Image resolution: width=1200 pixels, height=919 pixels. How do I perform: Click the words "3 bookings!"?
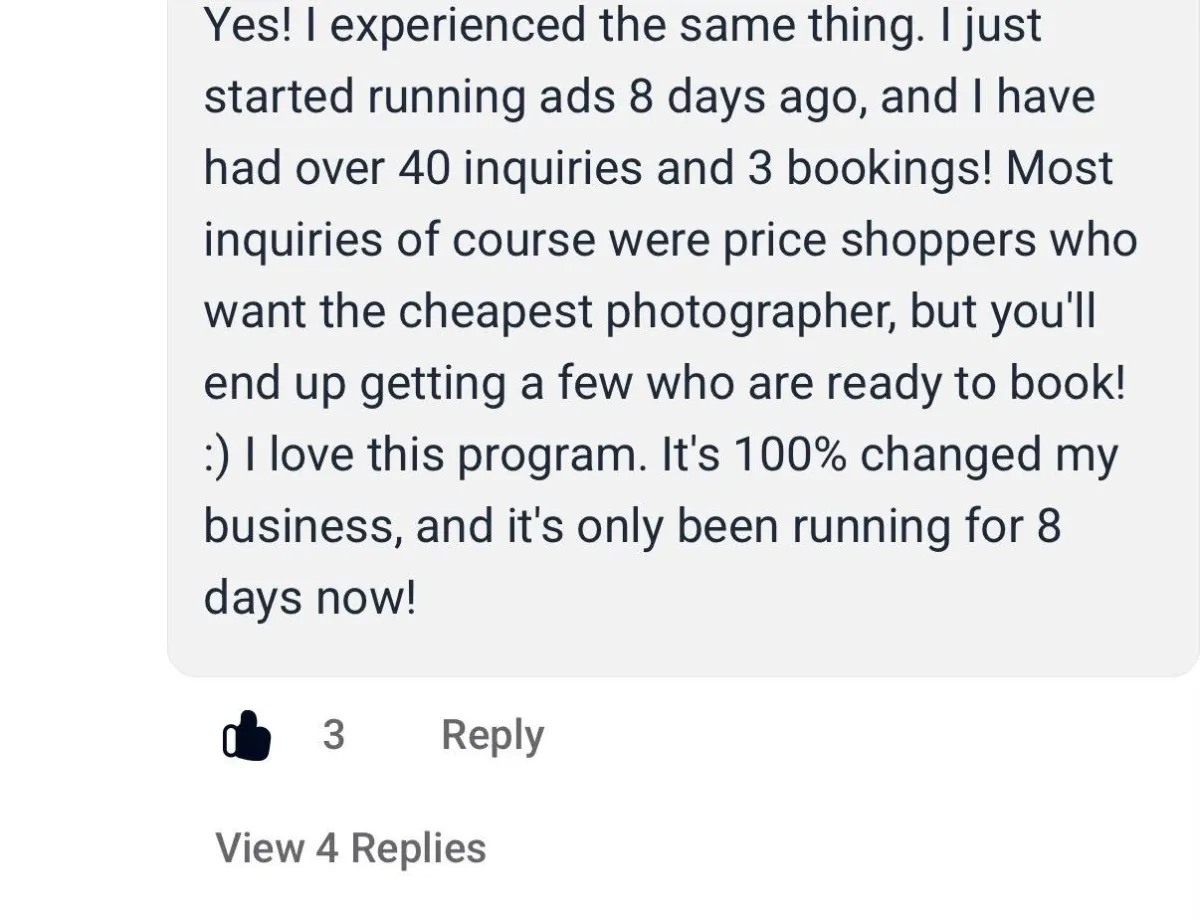click(x=870, y=169)
